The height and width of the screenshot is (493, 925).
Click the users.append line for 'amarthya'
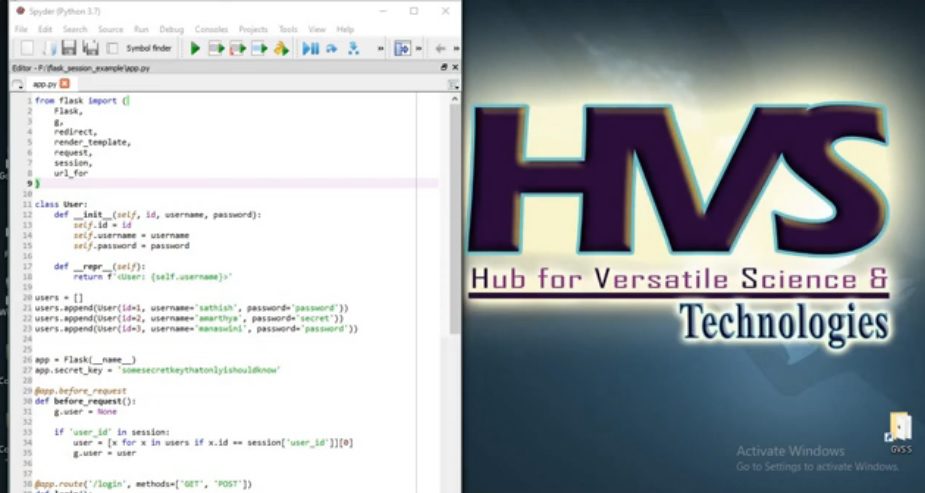189,318
